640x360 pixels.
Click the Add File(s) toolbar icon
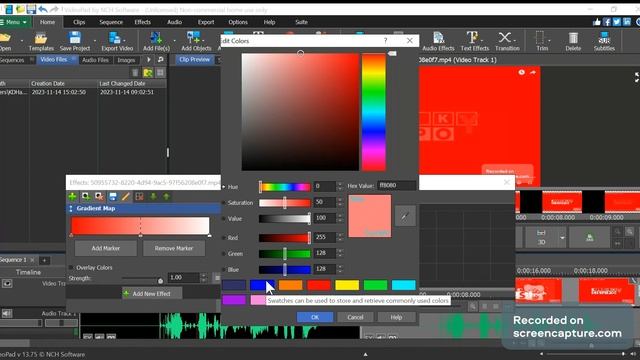[156, 38]
